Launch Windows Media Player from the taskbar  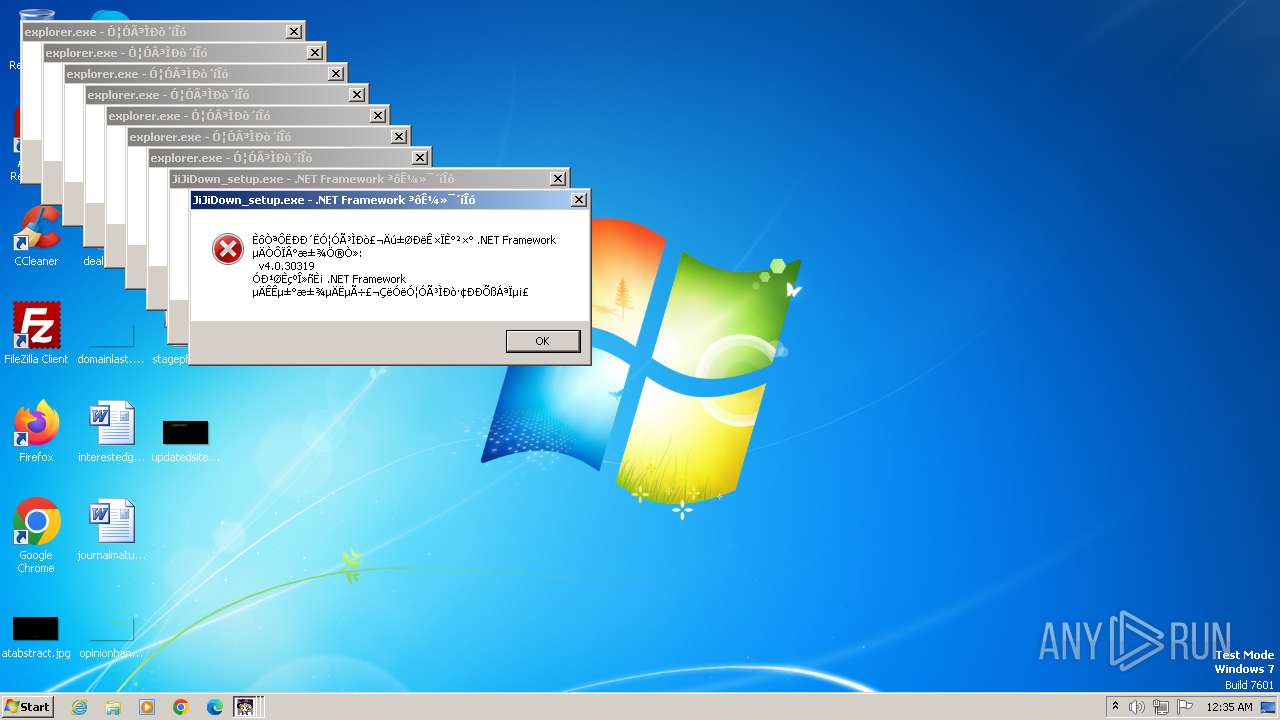(x=147, y=707)
